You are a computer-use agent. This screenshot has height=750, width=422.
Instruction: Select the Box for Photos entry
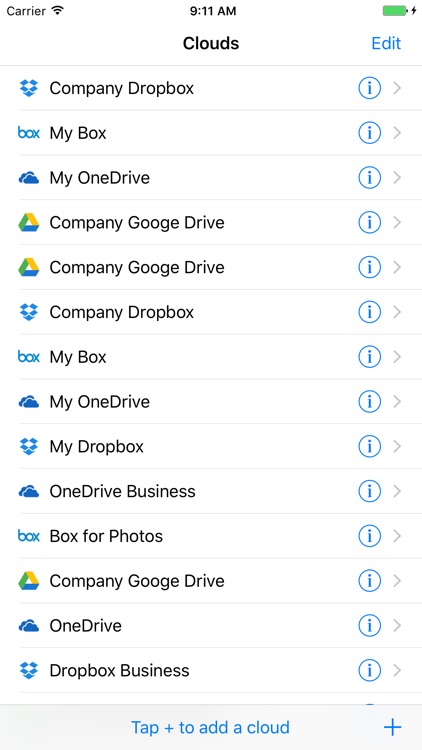pos(211,536)
